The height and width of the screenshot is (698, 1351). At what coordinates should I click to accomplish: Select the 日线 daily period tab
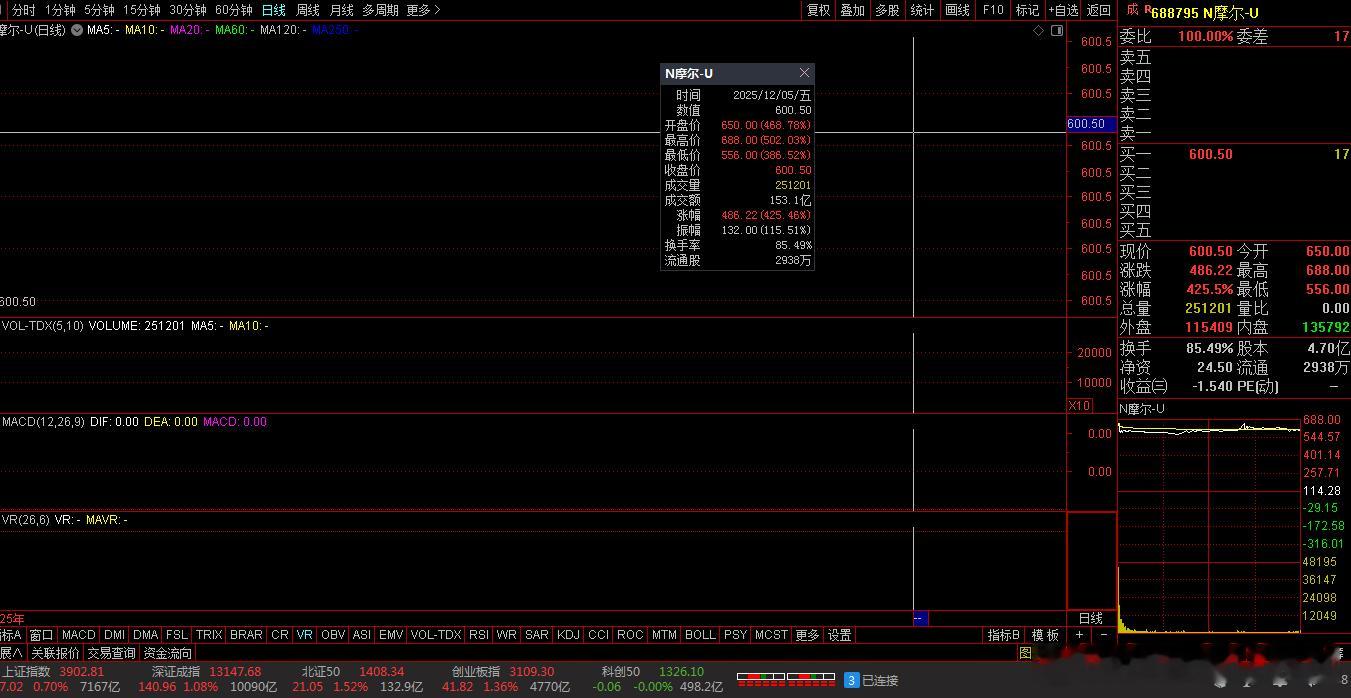pos(273,10)
